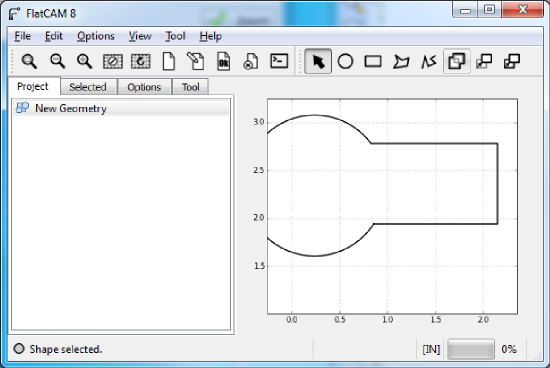Click the polygon union icon
Image resolution: width=550 pixels, height=368 pixels.
tap(457, 61)
